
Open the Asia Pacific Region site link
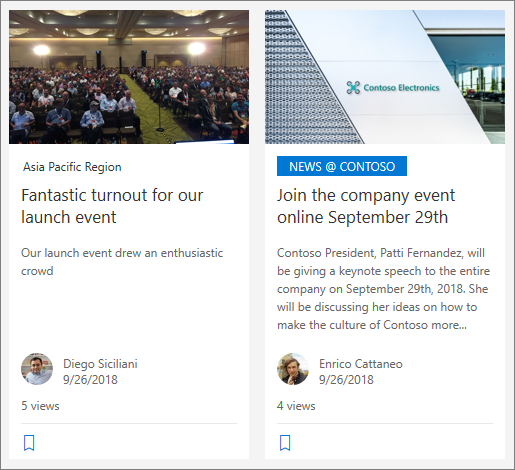[x=72, y=167]
